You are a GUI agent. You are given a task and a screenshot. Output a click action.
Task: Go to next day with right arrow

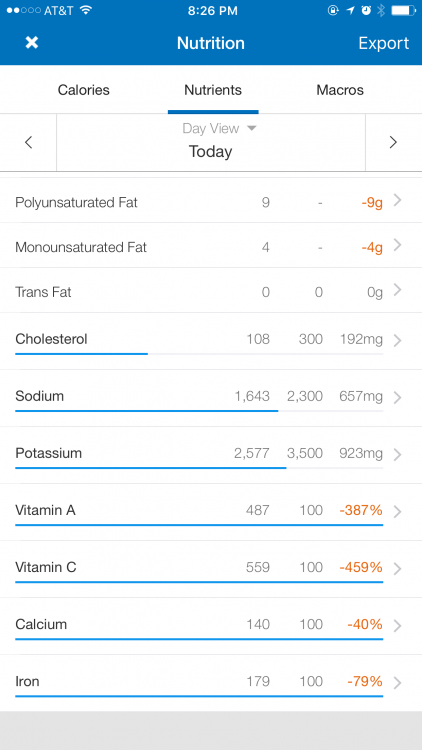393,142
